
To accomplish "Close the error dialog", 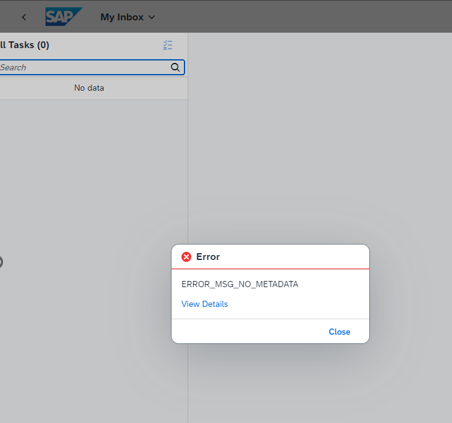I will (339, 332).
